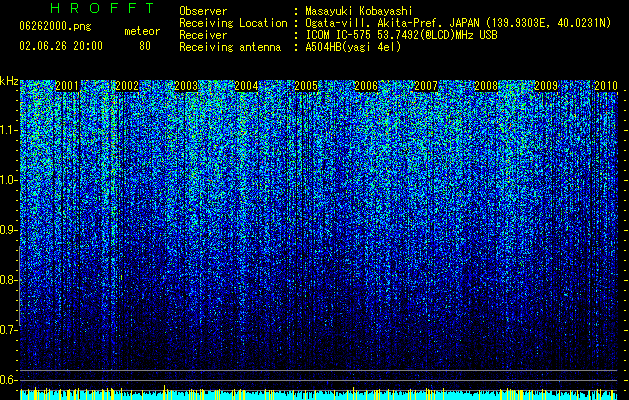Click the 2004 time marker
Viewport: 629px width, 400px height.
(x=246, y=86)
